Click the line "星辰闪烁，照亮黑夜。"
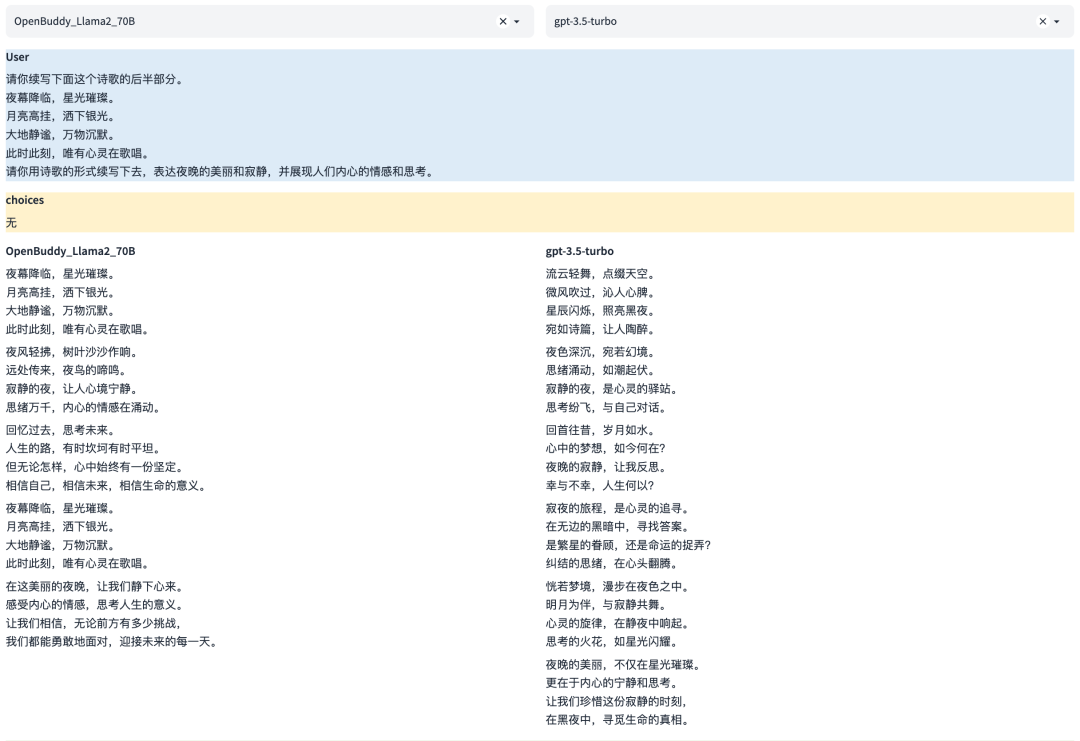This screenshot has width=1080, height=741. tap(602, 311)
